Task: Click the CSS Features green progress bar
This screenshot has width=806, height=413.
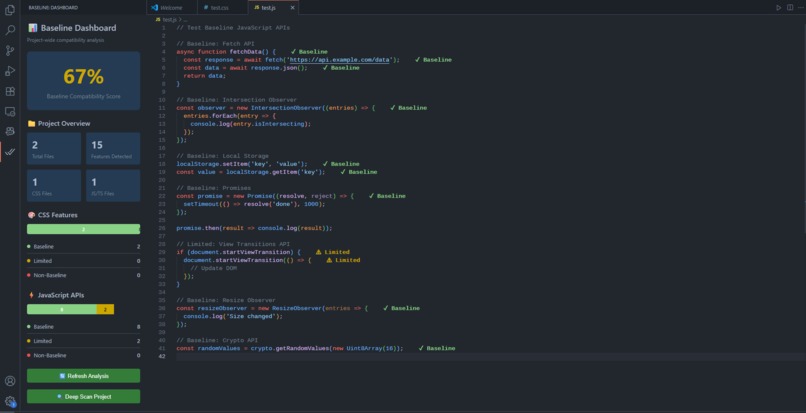Action: 83,229
